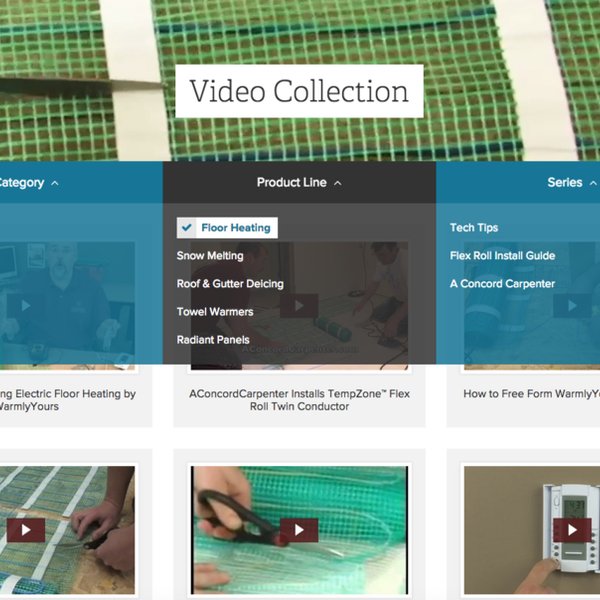Collapse the Product Line filter chevron
Screen dimensions: 600x600
[x=338, y=183]
